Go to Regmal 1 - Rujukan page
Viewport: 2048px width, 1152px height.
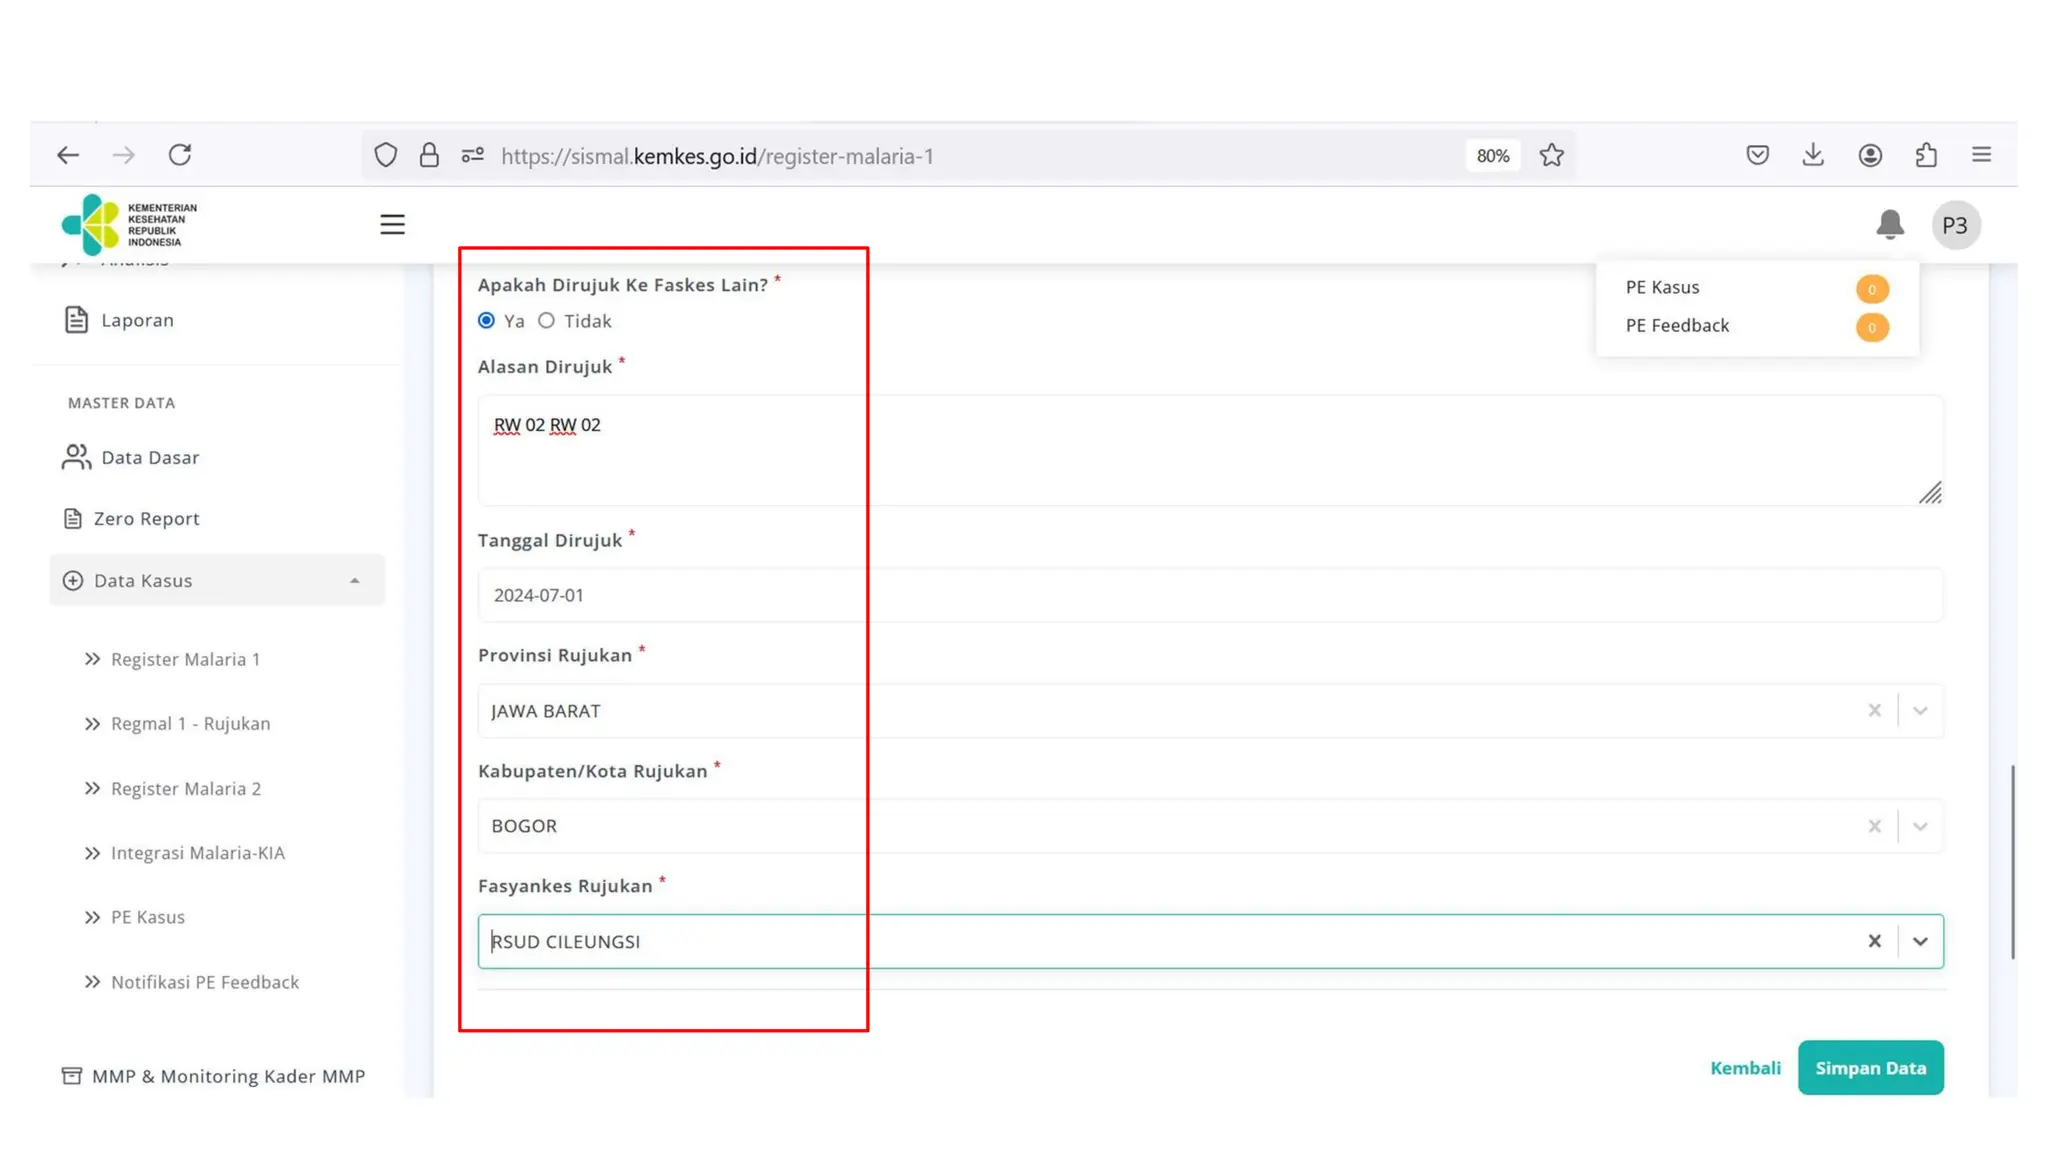coord(190,723)
